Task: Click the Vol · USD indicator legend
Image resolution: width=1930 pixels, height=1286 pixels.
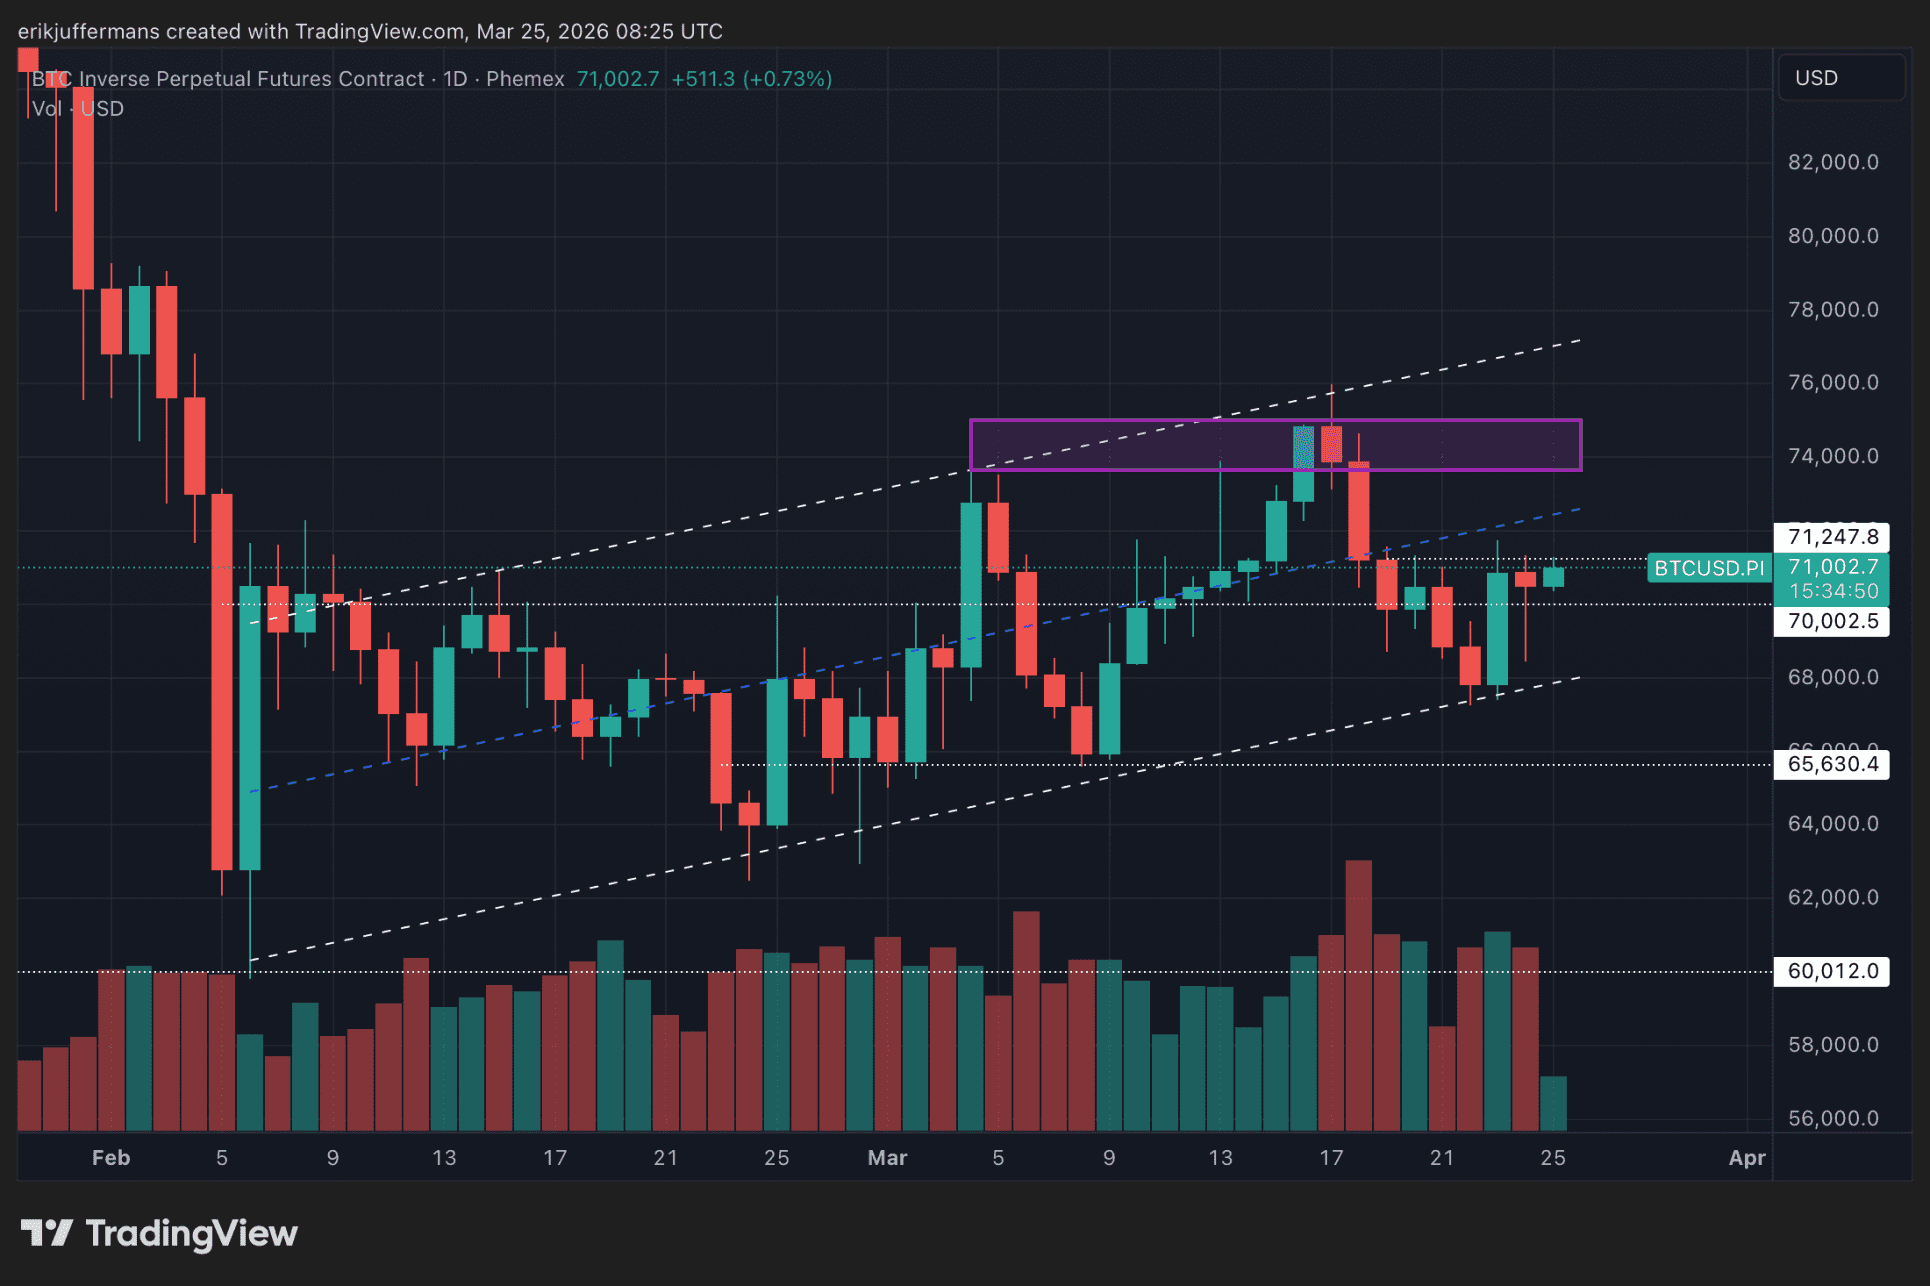Action: pos(78,109)
